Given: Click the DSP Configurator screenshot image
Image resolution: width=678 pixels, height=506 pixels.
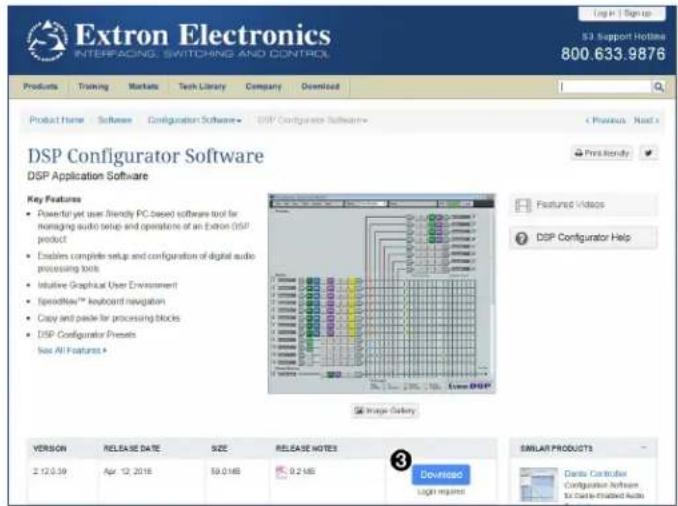Looking at the screenshot, I should [x=382, y=294].
